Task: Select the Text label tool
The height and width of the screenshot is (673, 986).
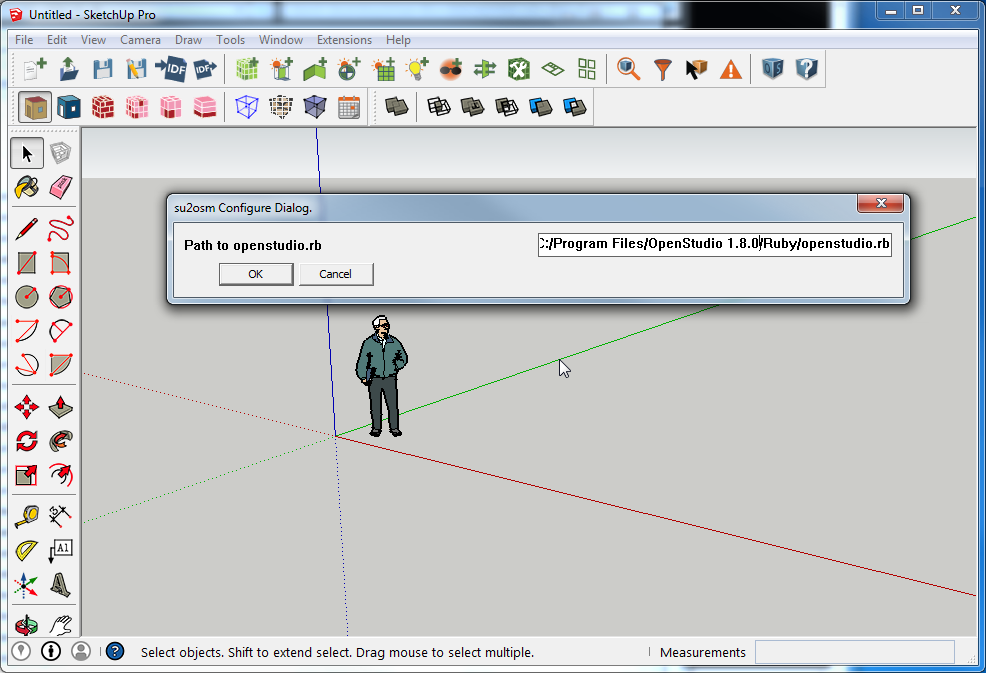Action: (60, 550)
